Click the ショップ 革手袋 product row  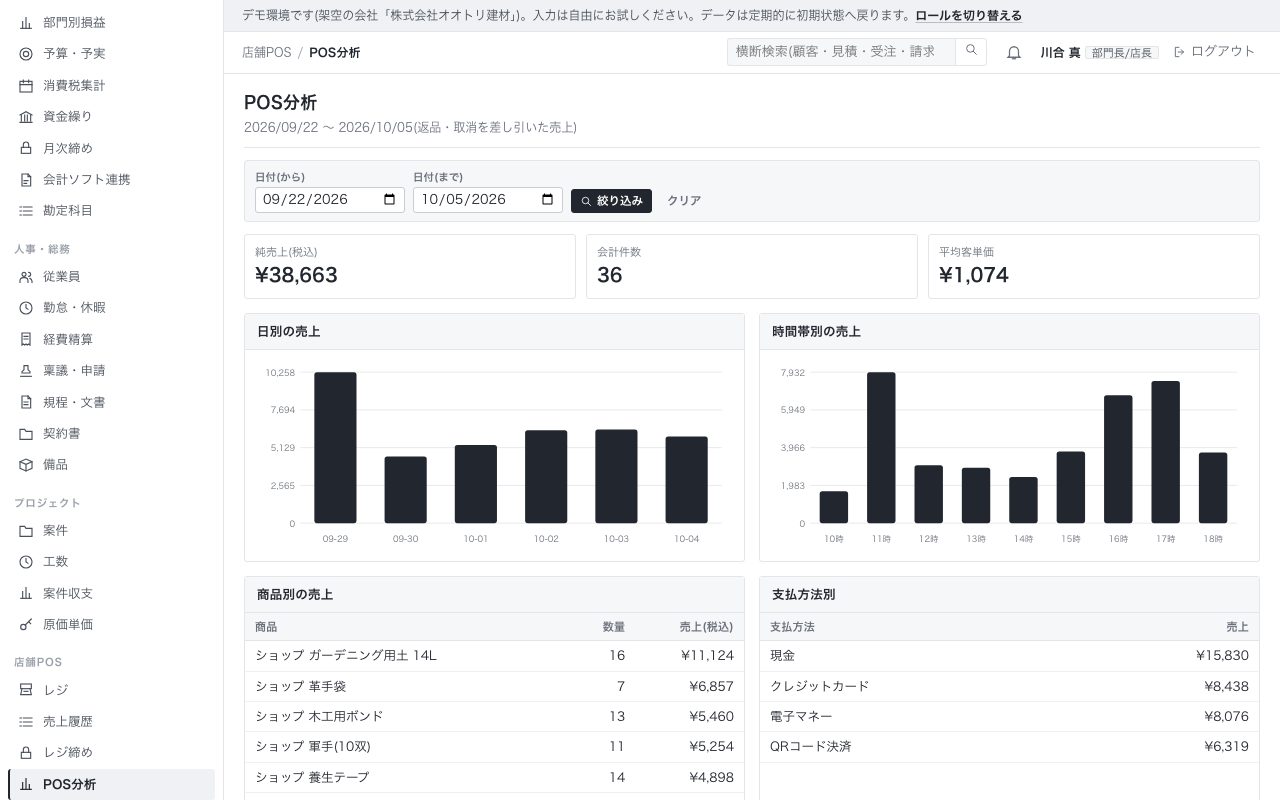pyautogui.click(x=494, y=687)
